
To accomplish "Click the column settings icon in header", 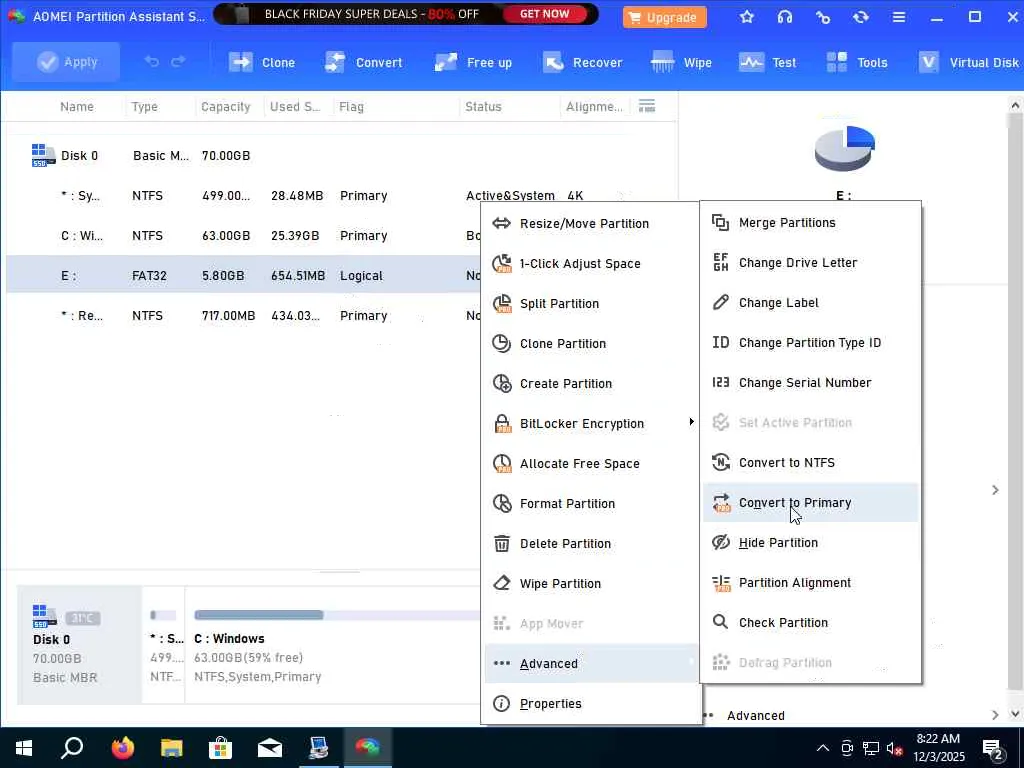I will (647, 106).
